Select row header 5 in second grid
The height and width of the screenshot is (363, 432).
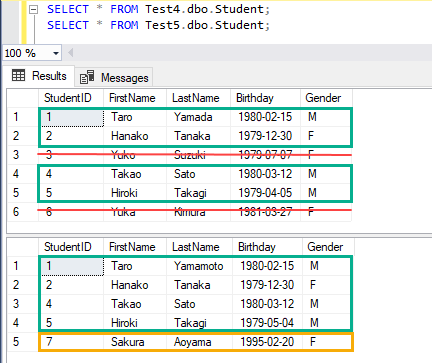23,342
